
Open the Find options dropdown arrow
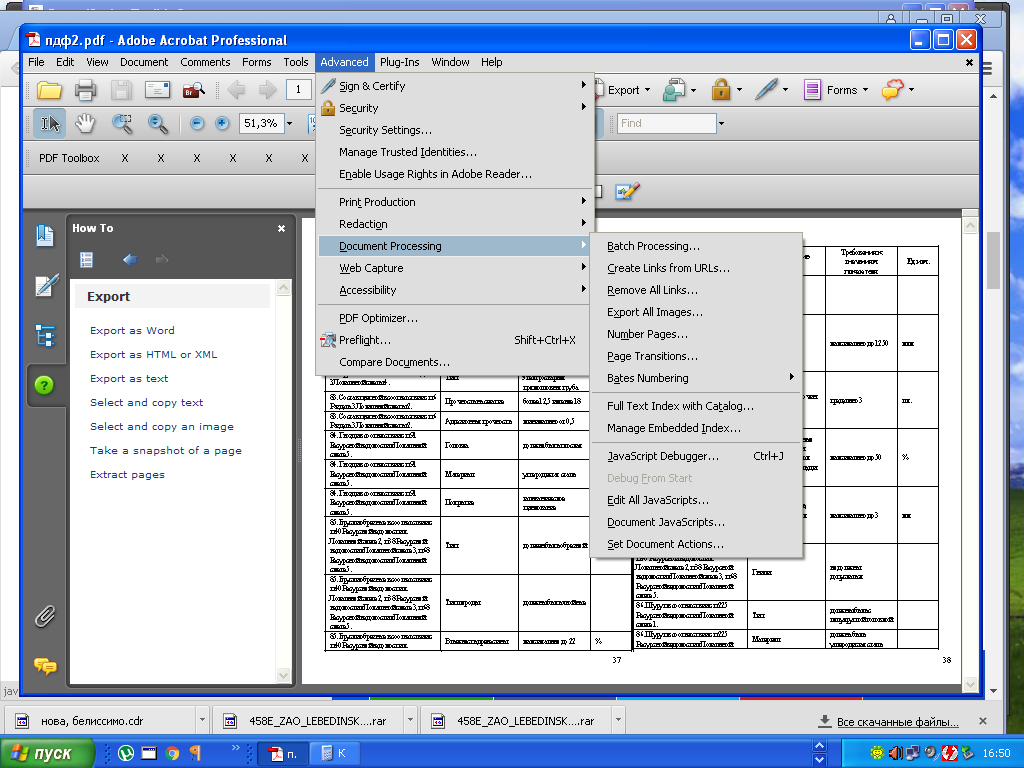722,123
